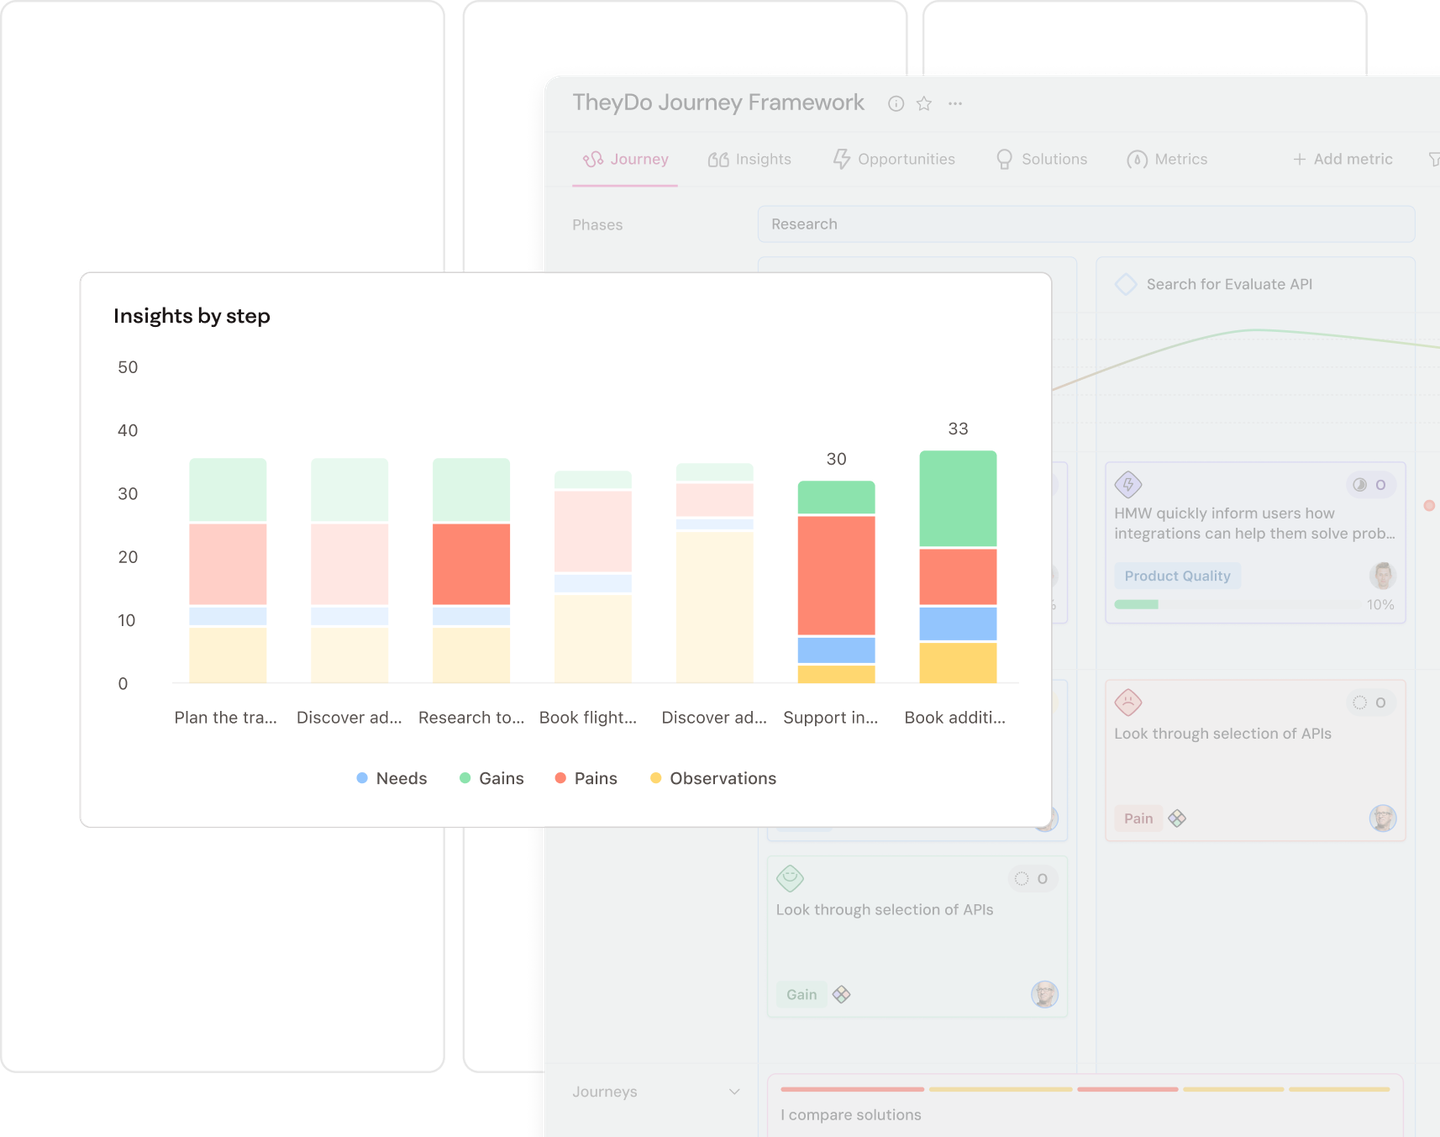Expand the Journeys row chevron
The height and width of the screenshot is (1137, 1440).
coord(734,1092)
